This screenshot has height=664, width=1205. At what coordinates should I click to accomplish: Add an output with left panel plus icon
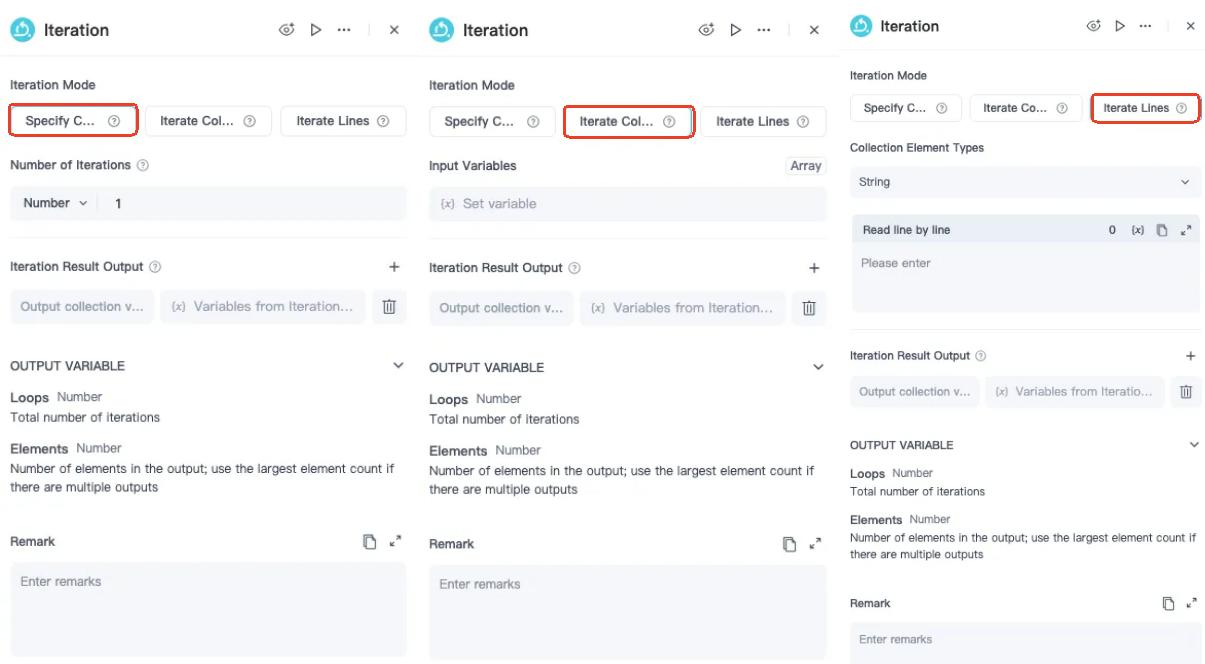click(x=394, y=267)
